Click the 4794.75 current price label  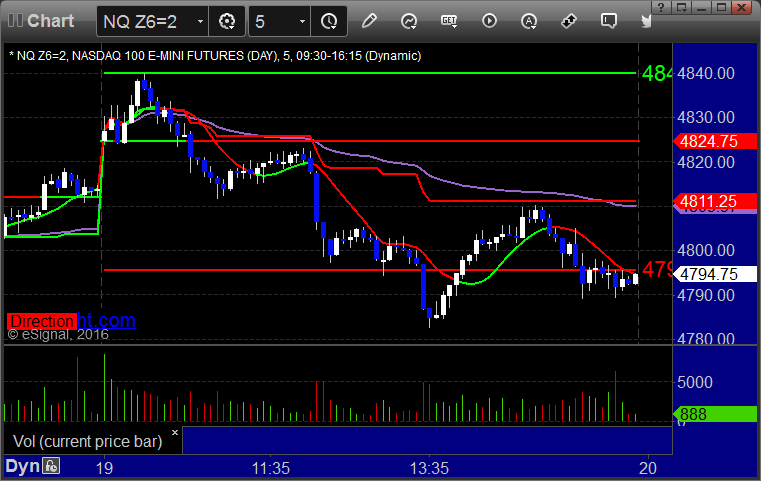715,274
